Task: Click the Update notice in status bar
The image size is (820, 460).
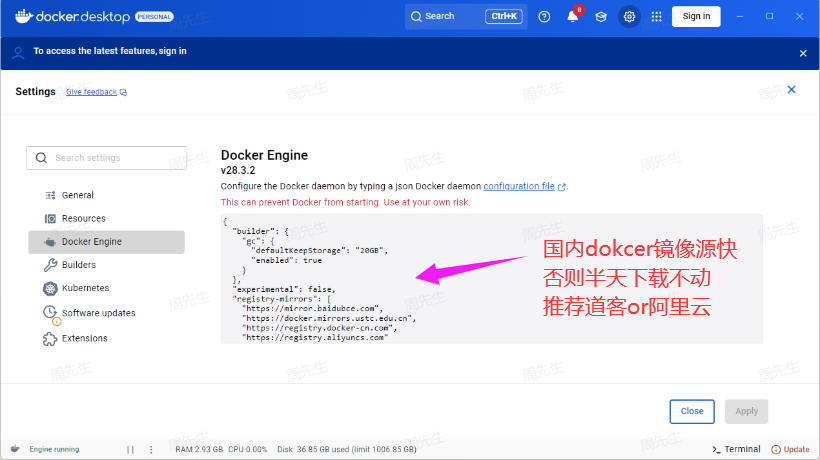Action: (x=791, y=450)
